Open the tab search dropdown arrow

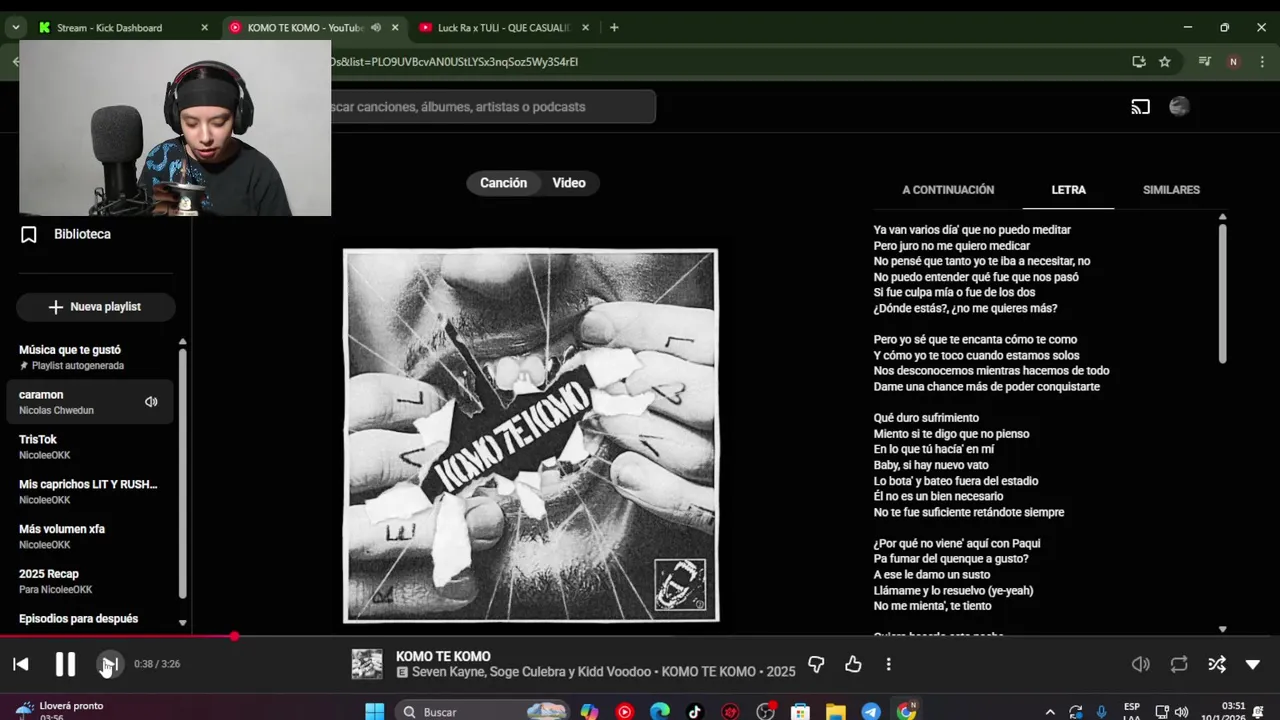point(16,28)
